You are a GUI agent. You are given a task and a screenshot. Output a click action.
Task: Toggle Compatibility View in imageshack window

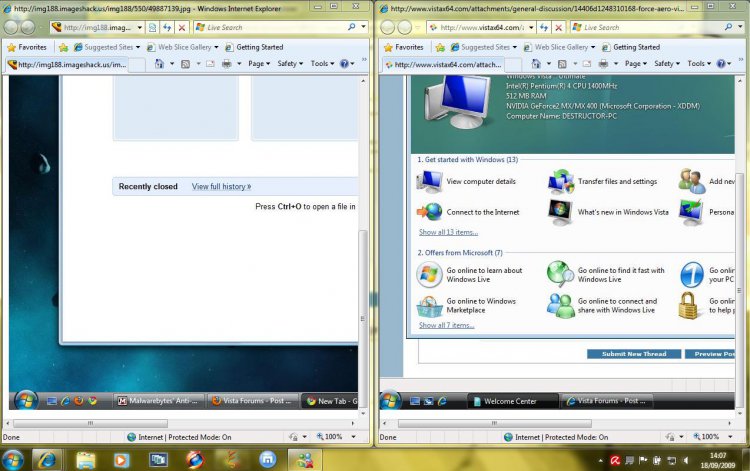coord(152,27)
